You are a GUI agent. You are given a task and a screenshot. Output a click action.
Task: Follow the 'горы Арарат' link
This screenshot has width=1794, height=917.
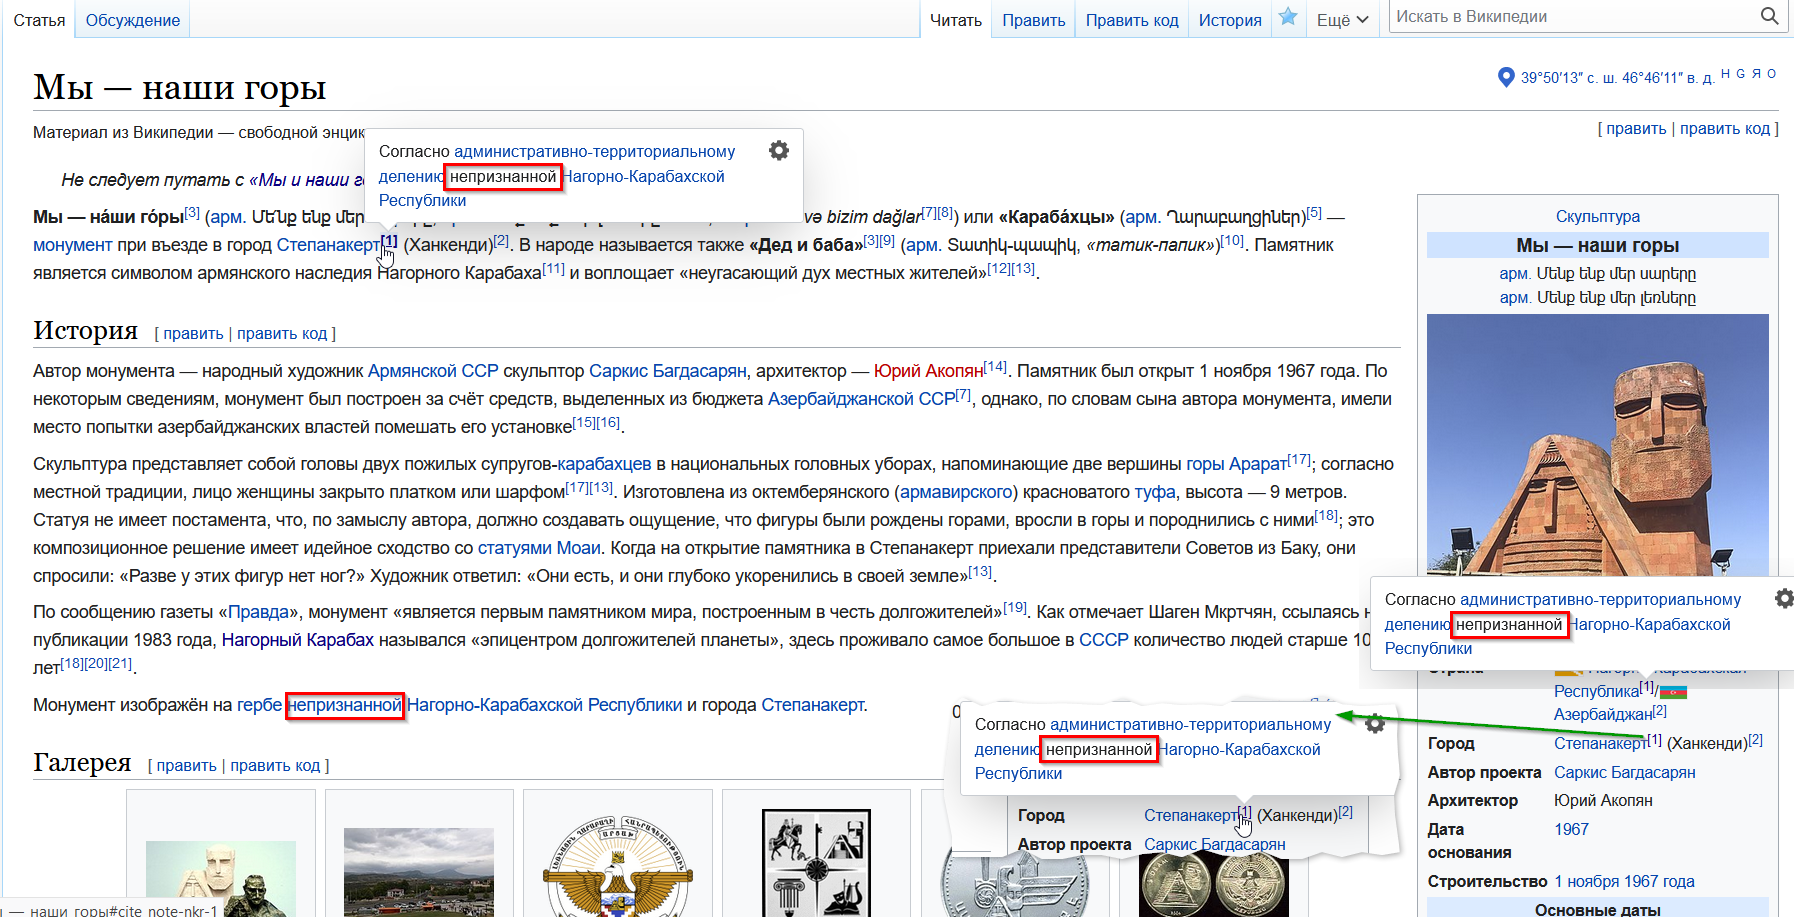(x=1236, y=464)
